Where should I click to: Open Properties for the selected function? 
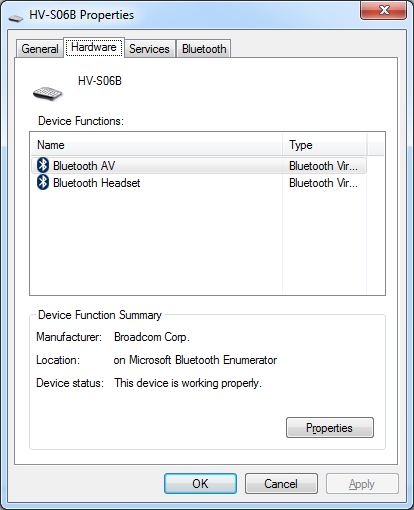pyautogui.click(x=330, y=427)
